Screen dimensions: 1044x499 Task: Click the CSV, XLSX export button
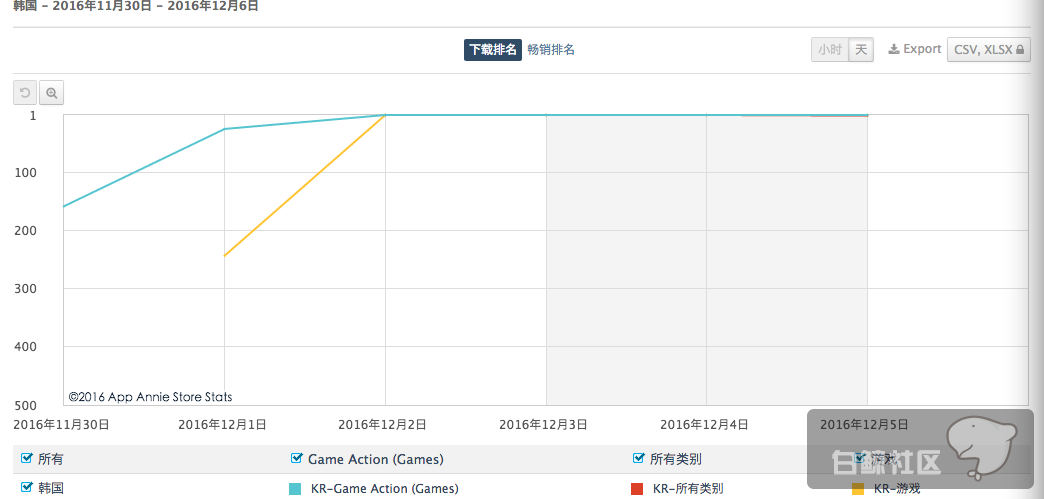pos(989,49)
